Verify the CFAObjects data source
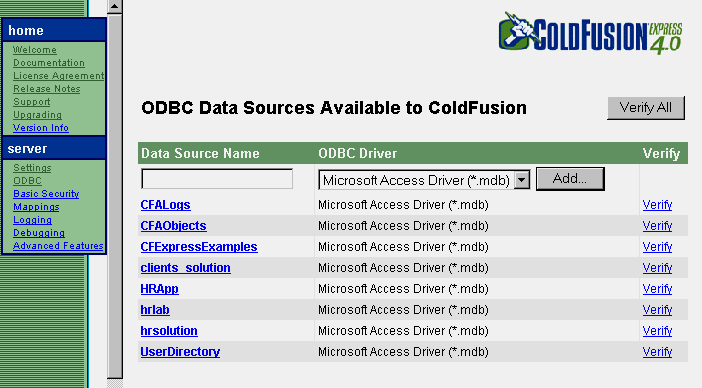The width and height of the screenshot is (702, 388). coord(657,226)
